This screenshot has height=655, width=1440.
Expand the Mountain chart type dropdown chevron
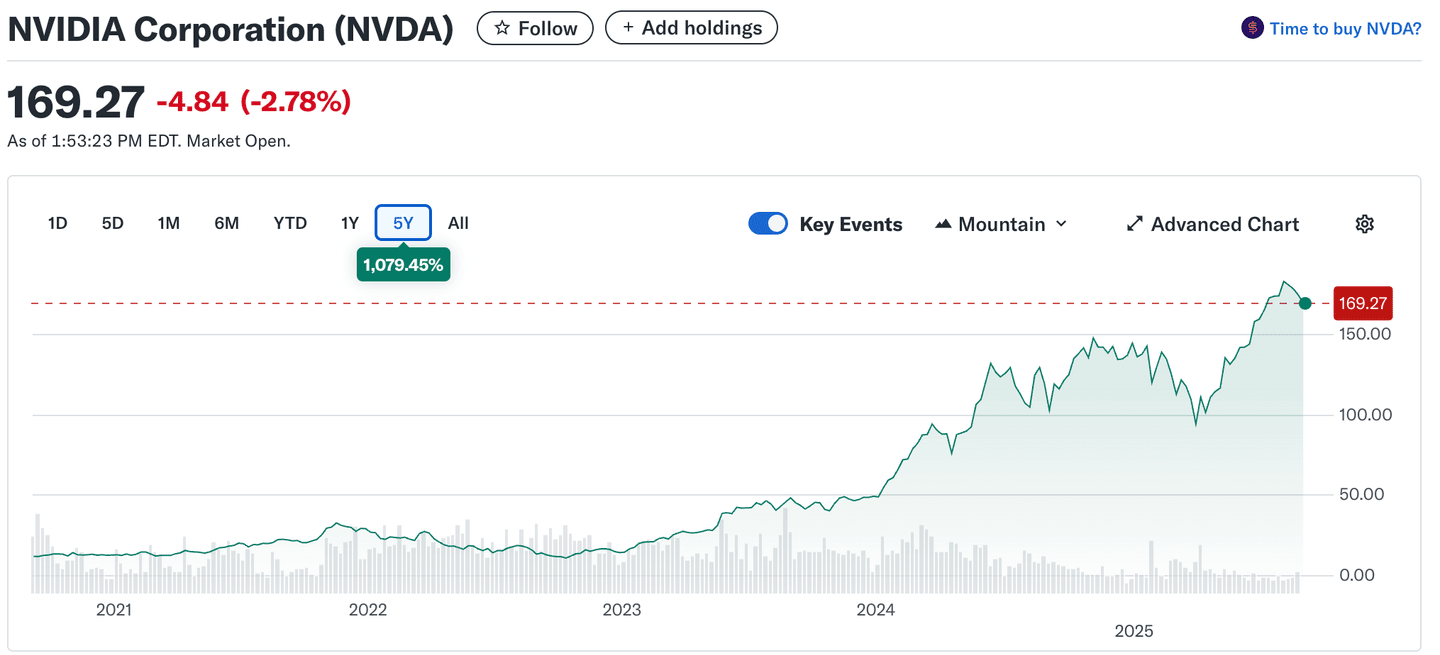click(x=1061, y=224)
